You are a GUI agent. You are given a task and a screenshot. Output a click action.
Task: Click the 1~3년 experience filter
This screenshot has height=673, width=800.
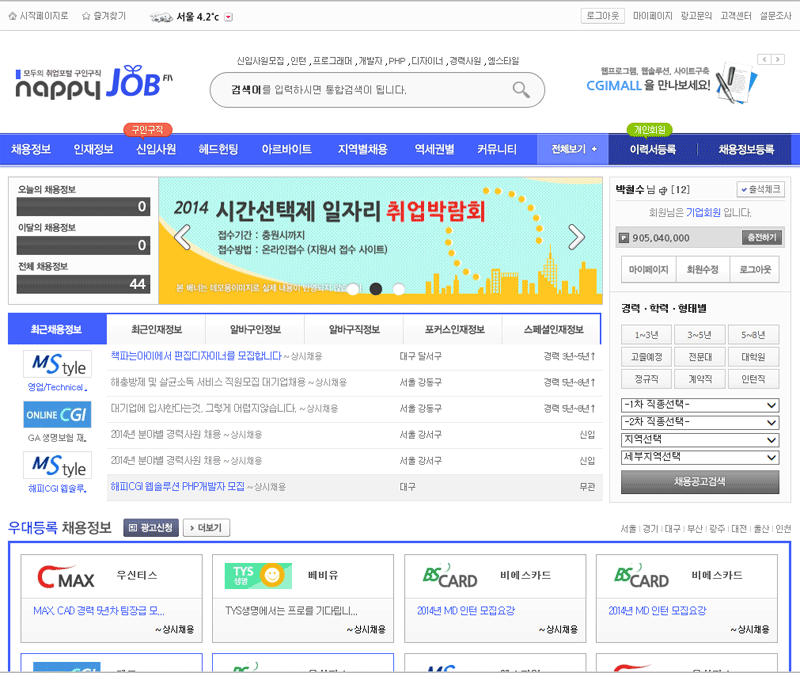646,335
